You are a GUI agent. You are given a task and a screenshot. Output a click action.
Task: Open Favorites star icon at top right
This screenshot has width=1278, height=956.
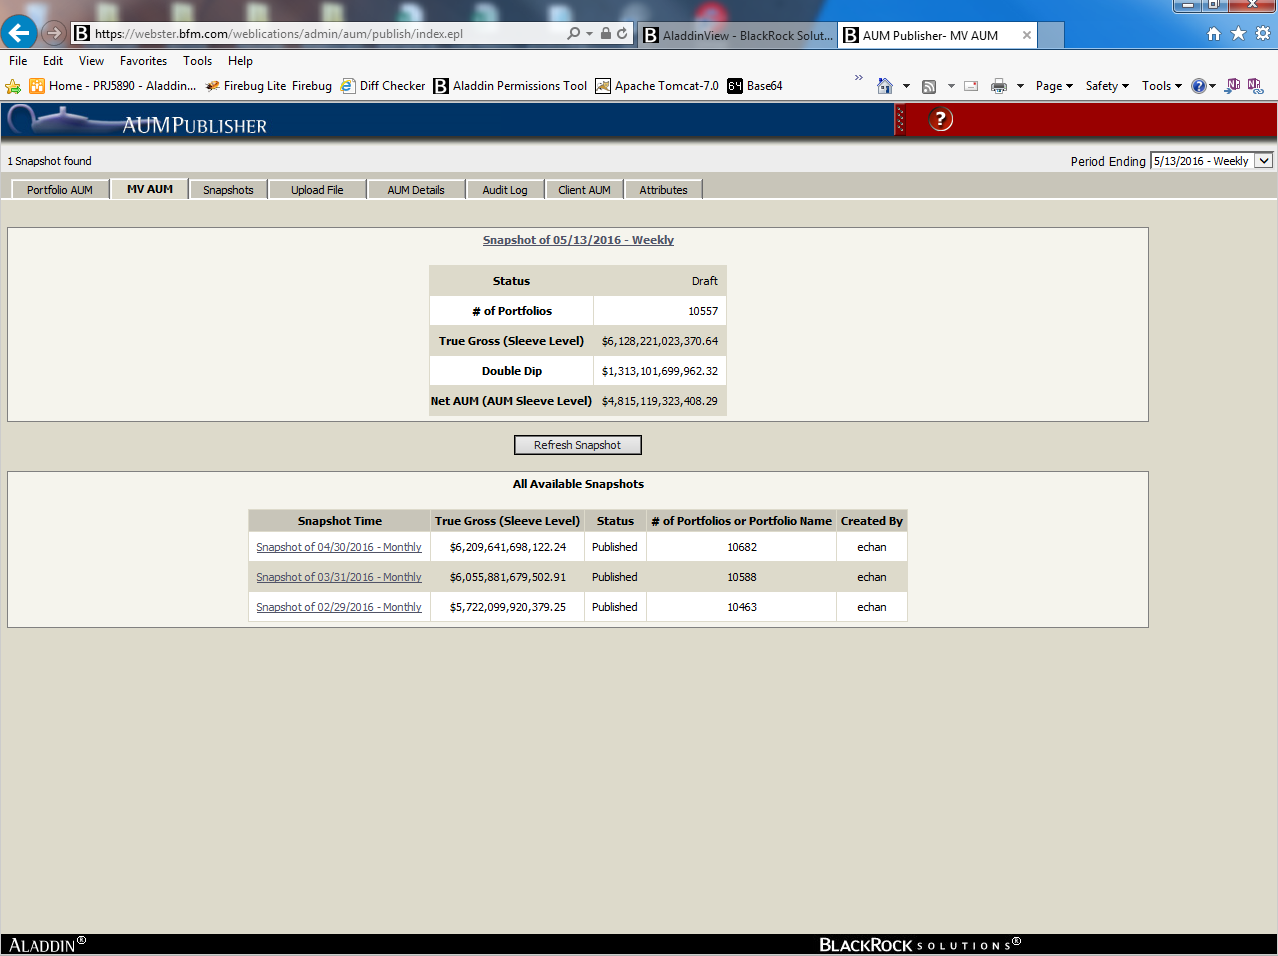pyautogui.click(x=1238, y=34)
